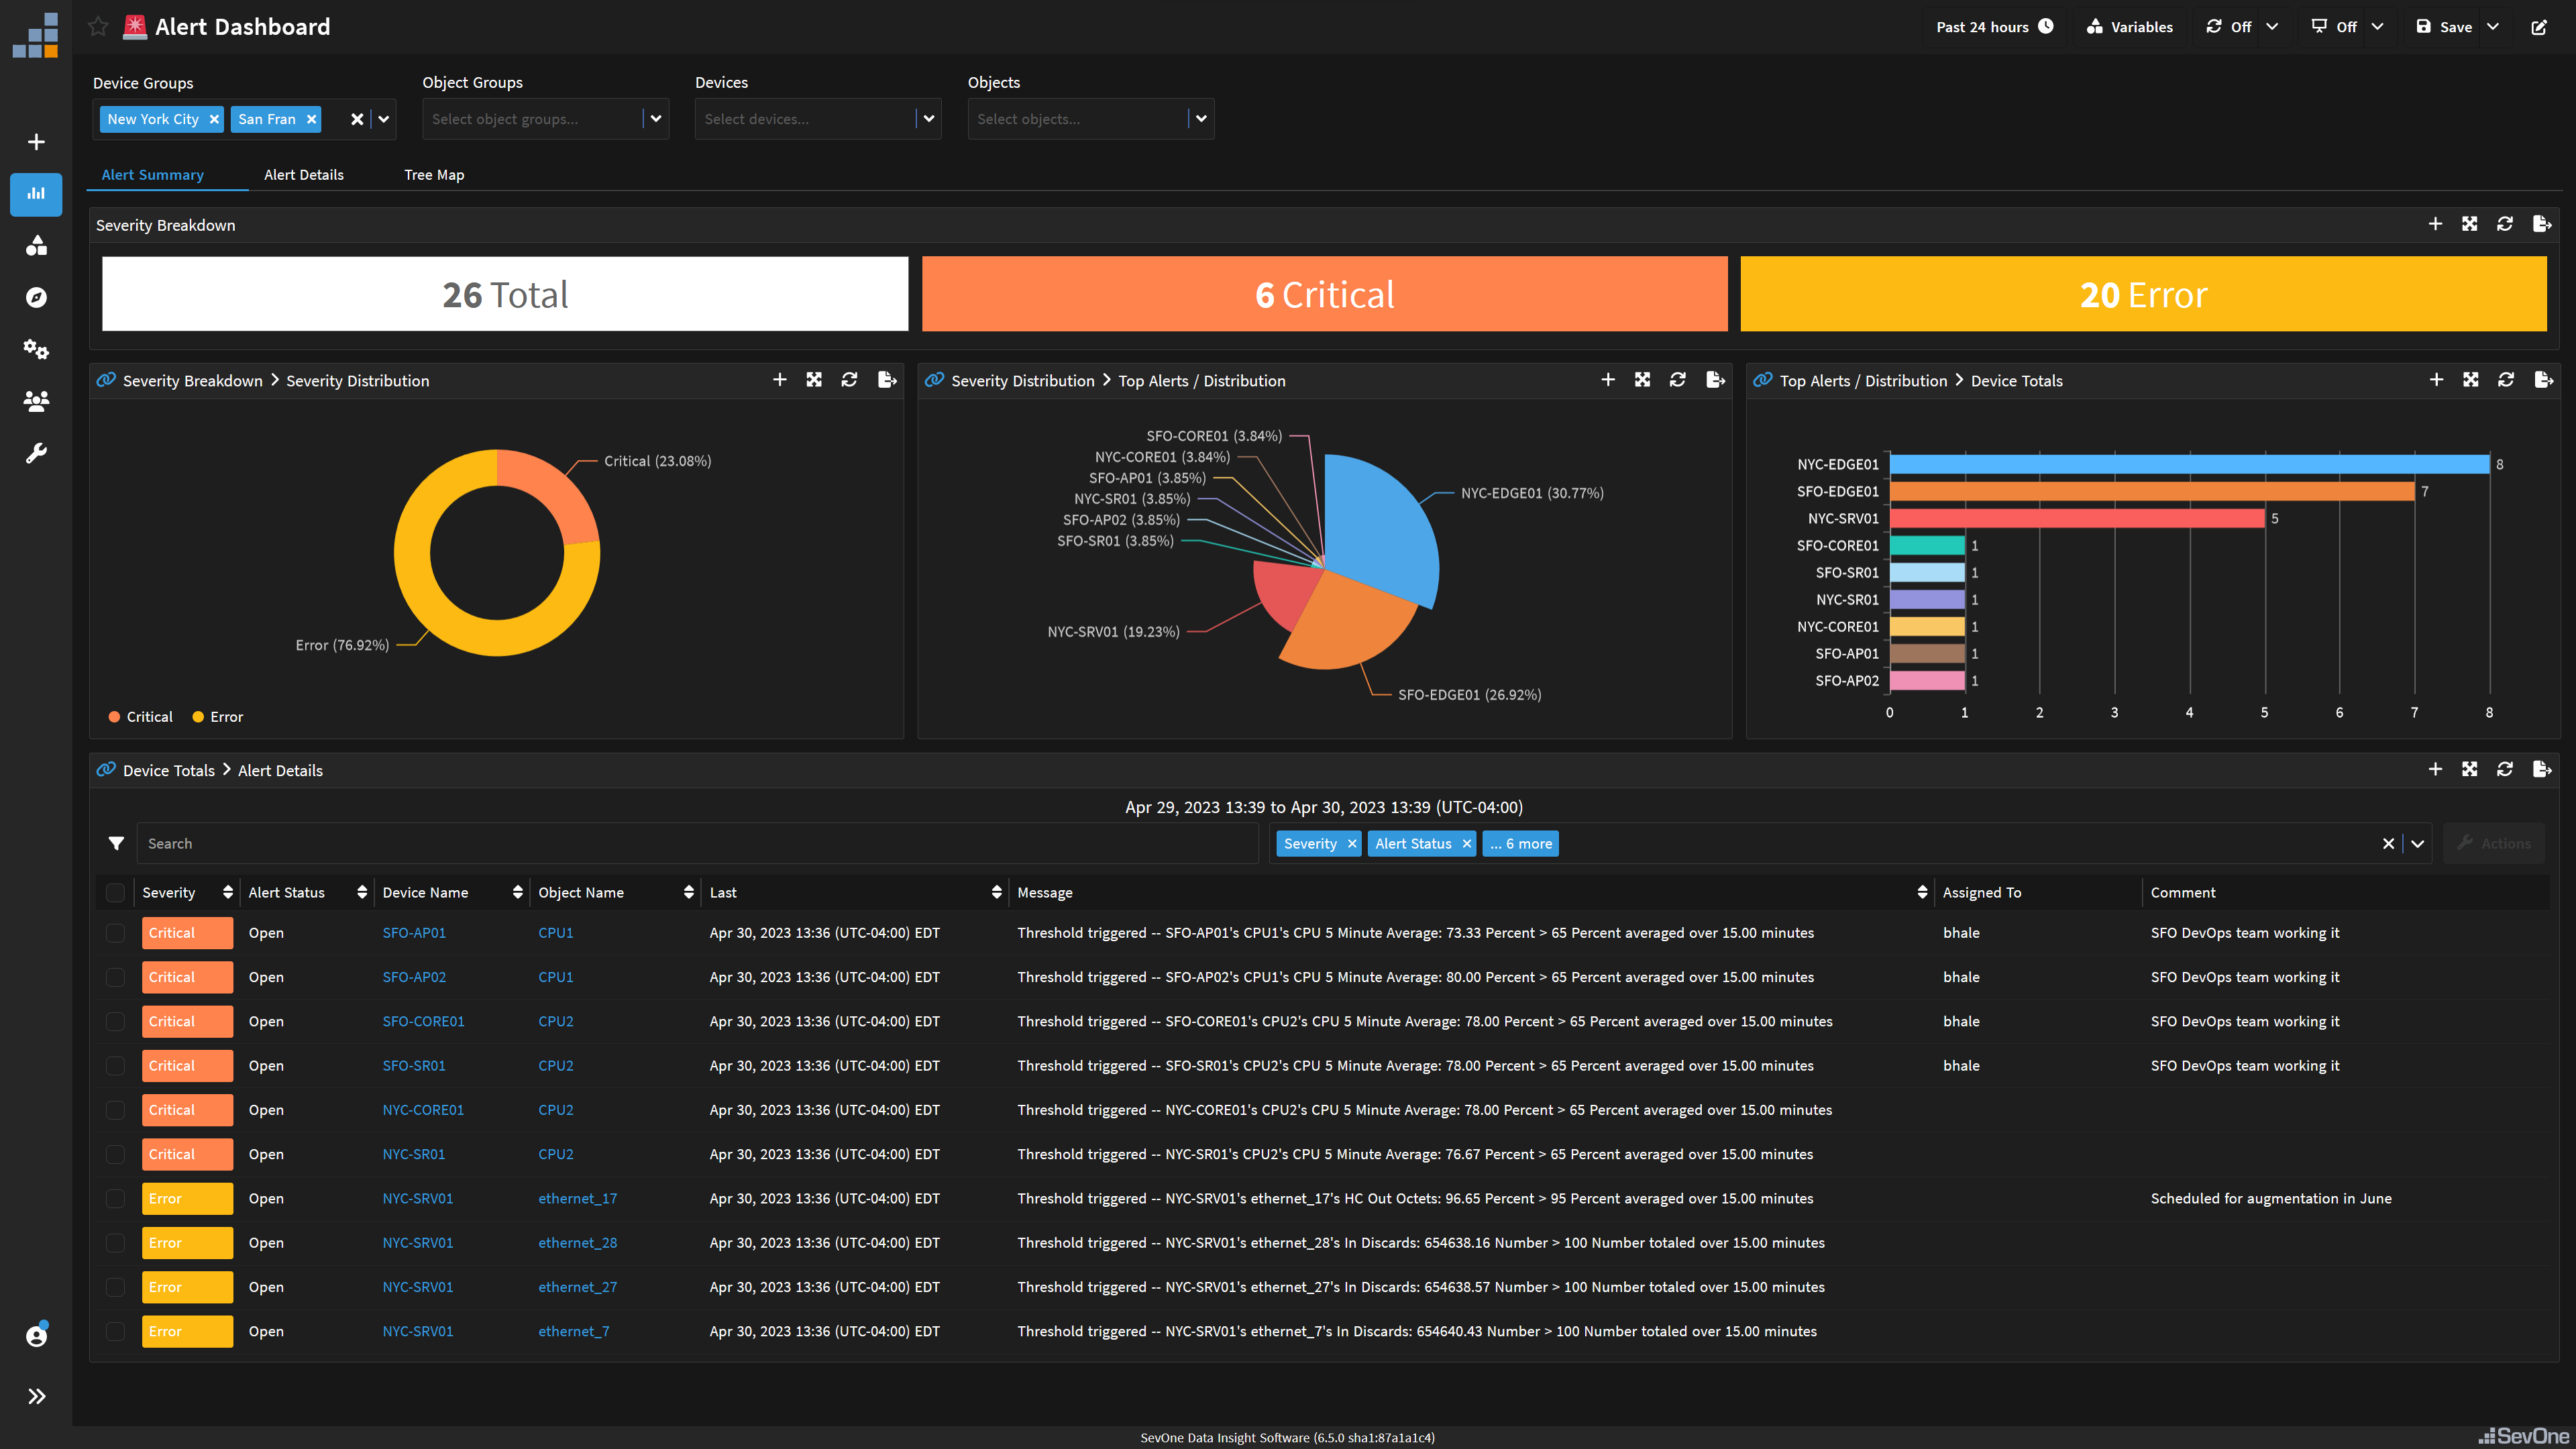Viewport: 2576px width, 1449px height.
Task: Click the filter funnel icon beside Search
Action: (x=116, y=843)
